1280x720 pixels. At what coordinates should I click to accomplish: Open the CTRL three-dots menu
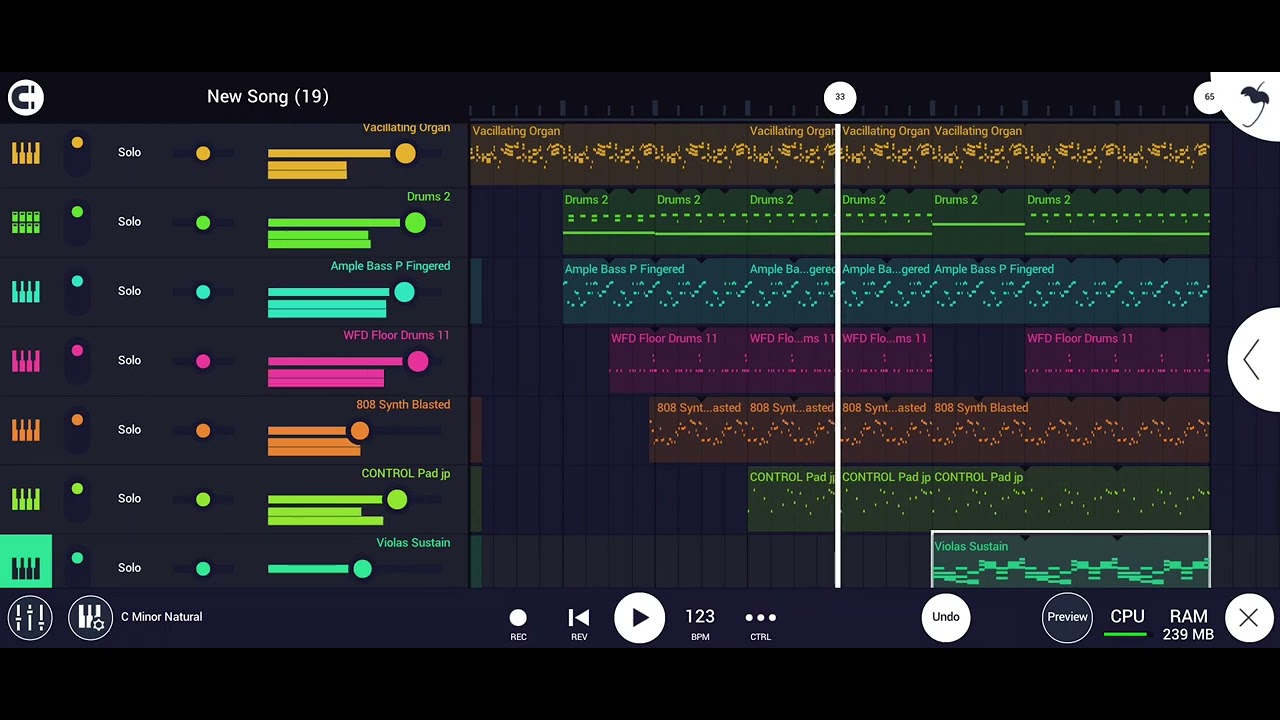tap(761, 623)
